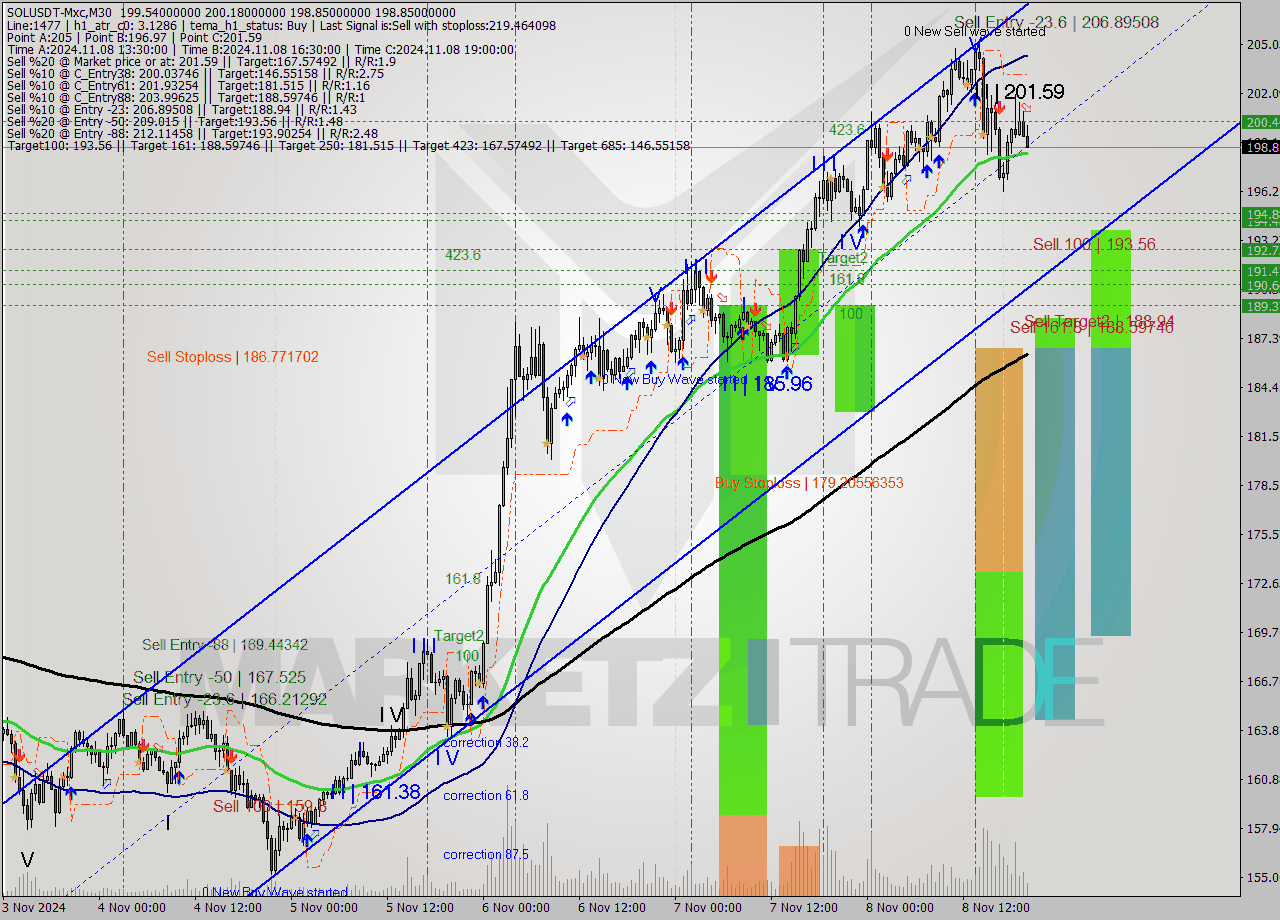Select the 'Sell %10 @ C_Entry38' line

point(195,73)
